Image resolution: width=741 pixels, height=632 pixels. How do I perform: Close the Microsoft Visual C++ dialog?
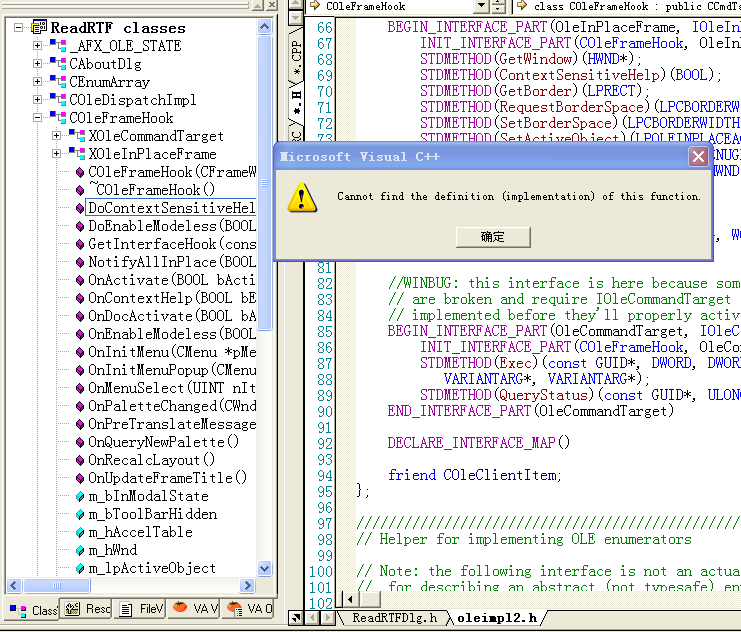[x=698, y=156]
